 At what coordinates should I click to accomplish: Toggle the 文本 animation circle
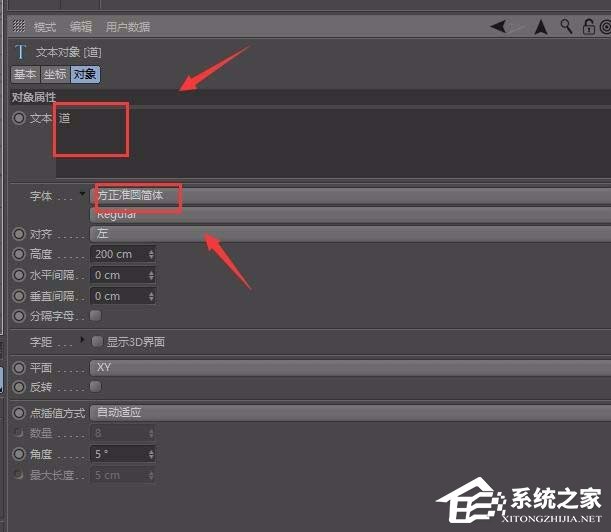pyautogui.click(x=19, y=118)
